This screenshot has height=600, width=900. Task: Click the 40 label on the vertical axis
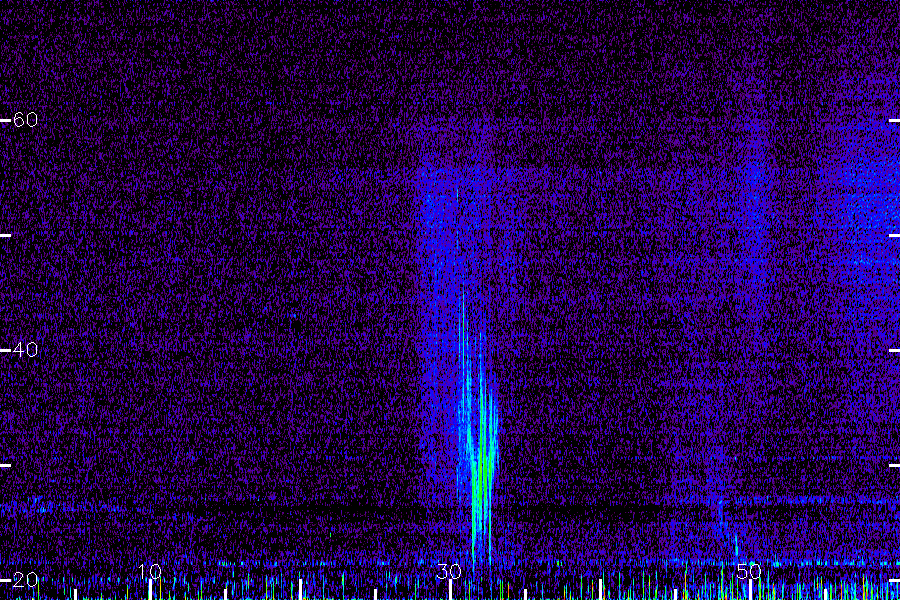pos(25,350)
